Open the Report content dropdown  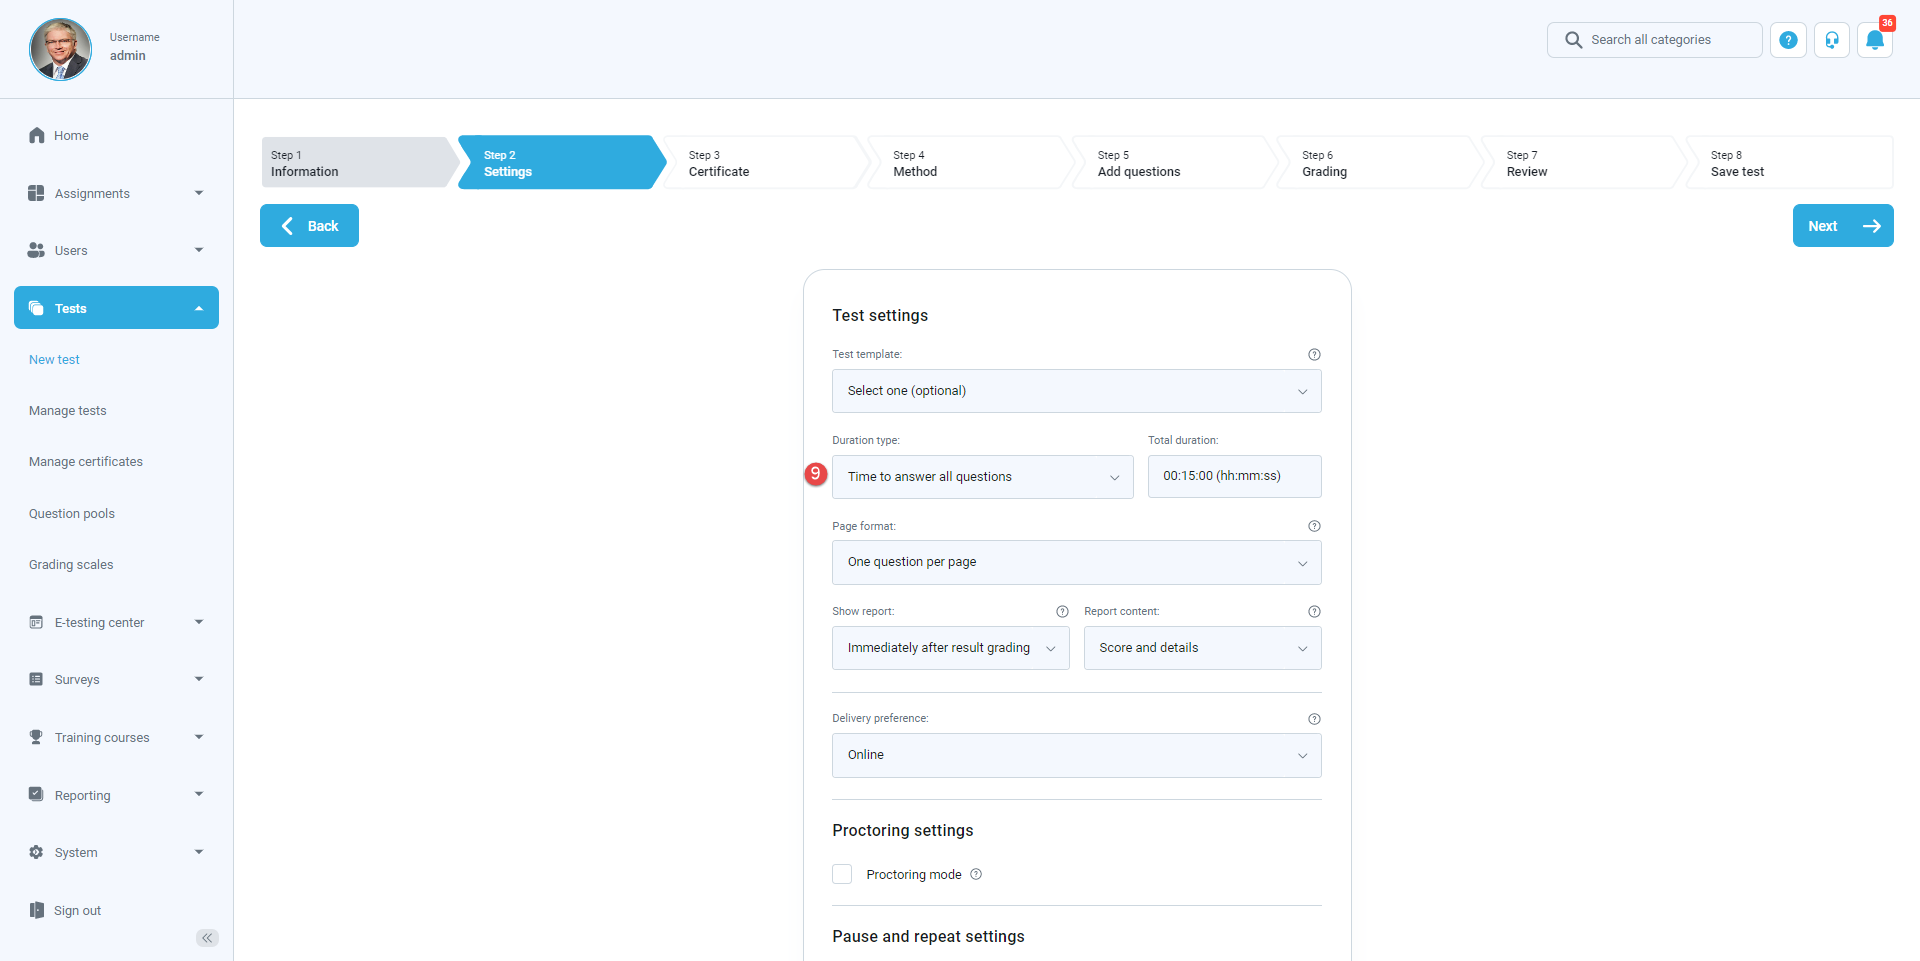click(1202, 648)
